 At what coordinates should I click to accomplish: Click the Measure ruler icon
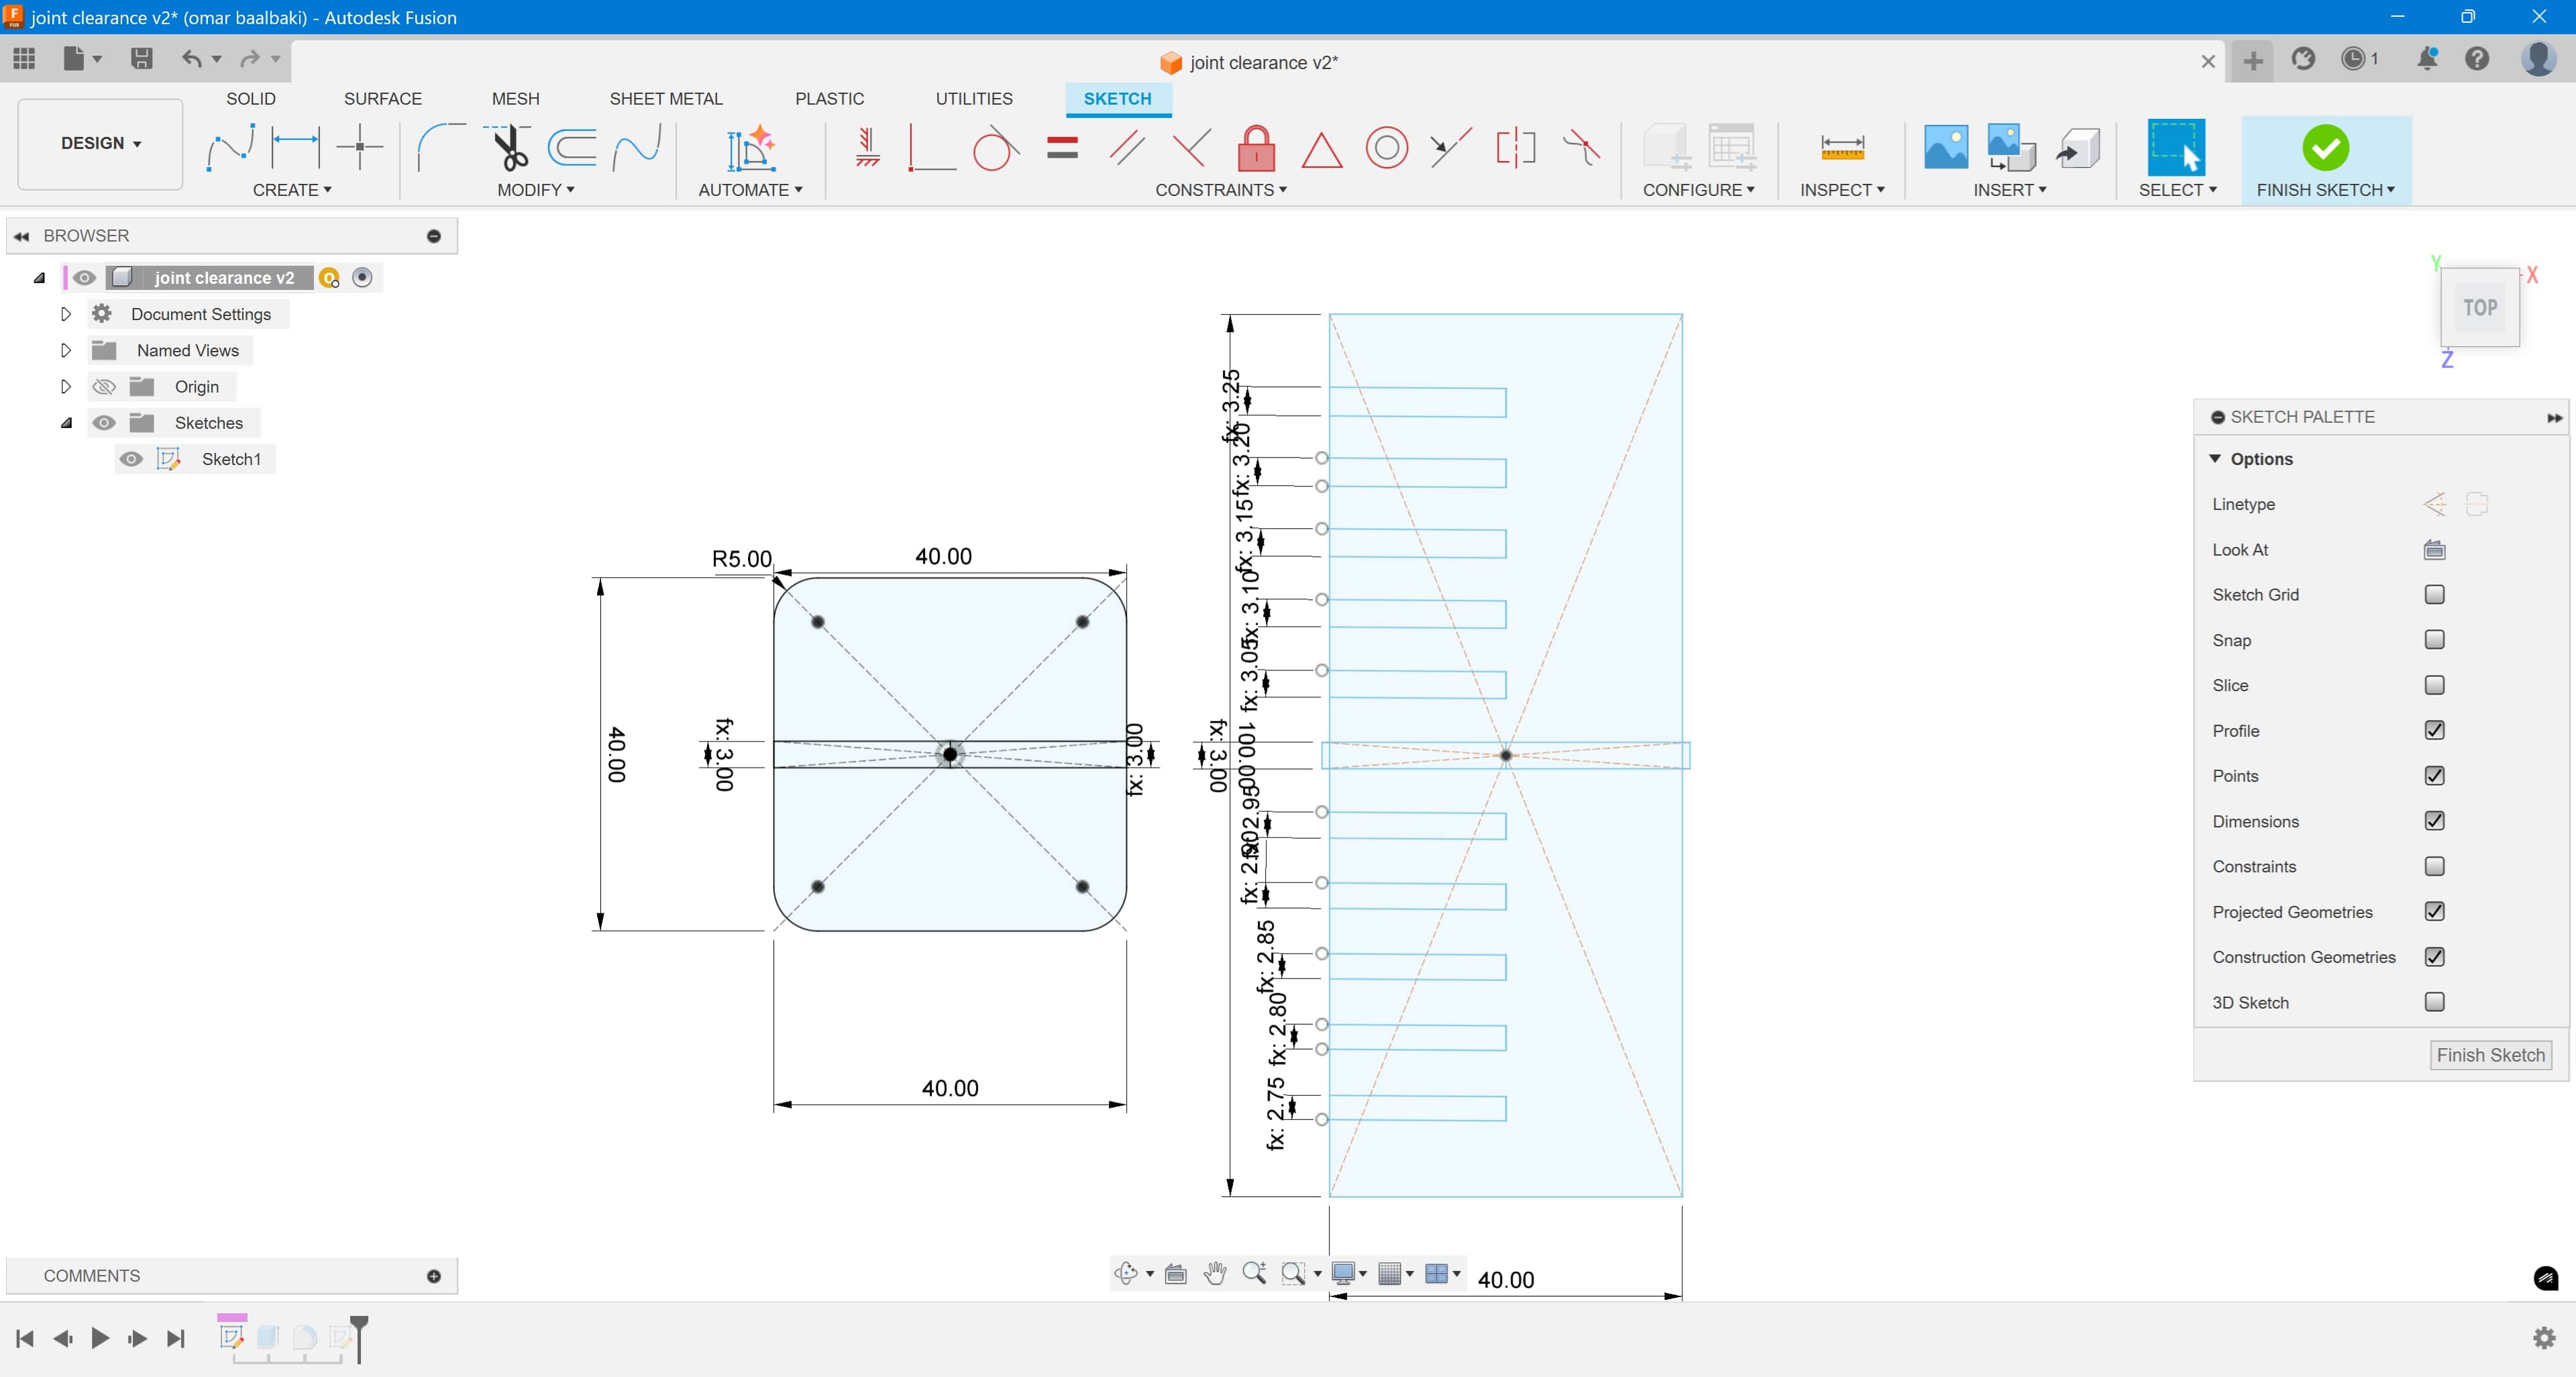(1842, 148)
